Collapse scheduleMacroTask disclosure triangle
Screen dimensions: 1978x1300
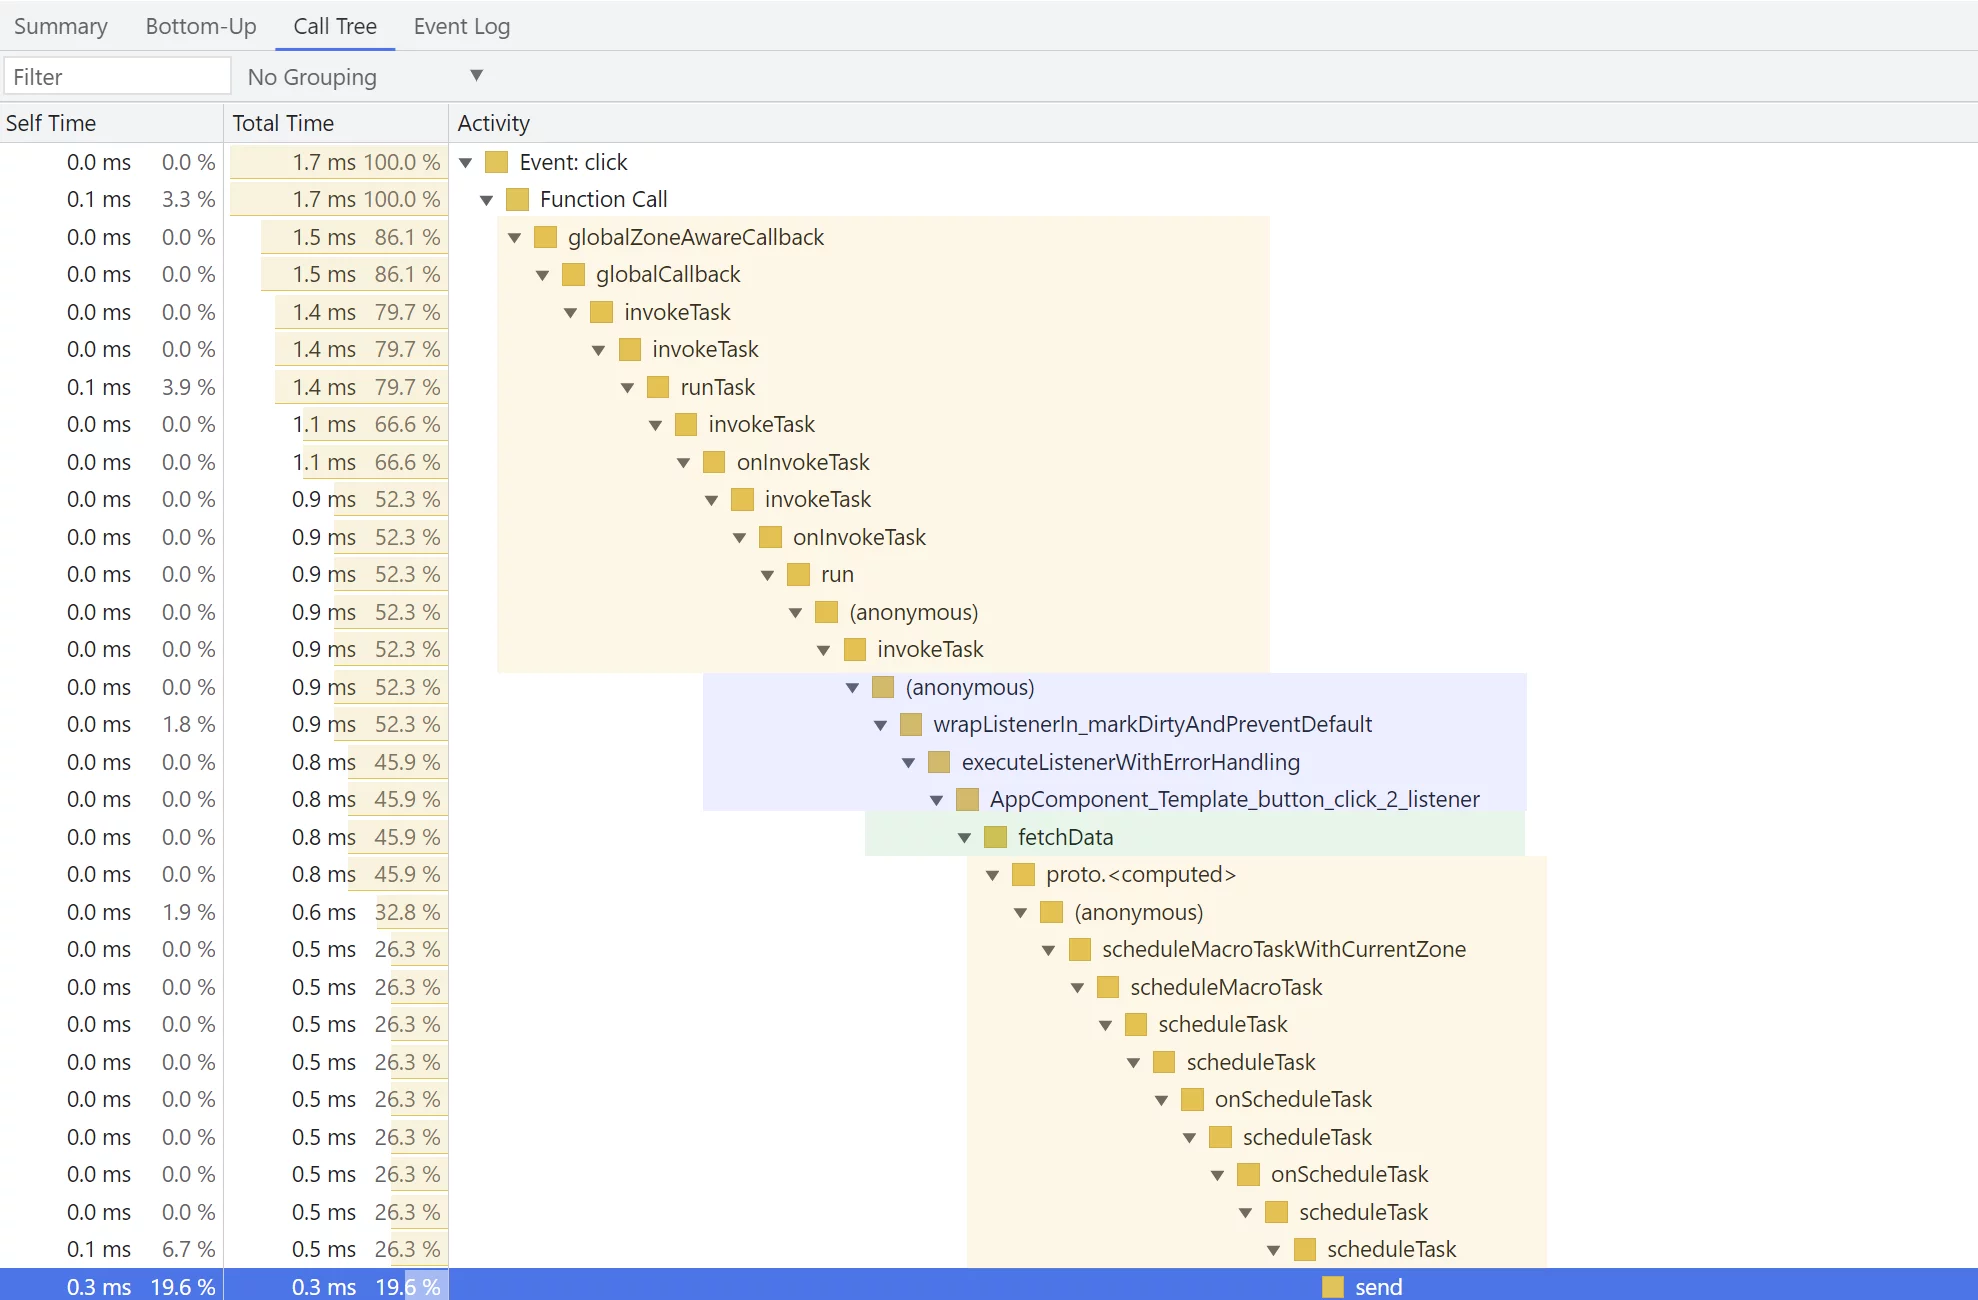[x=1078, y=988]
